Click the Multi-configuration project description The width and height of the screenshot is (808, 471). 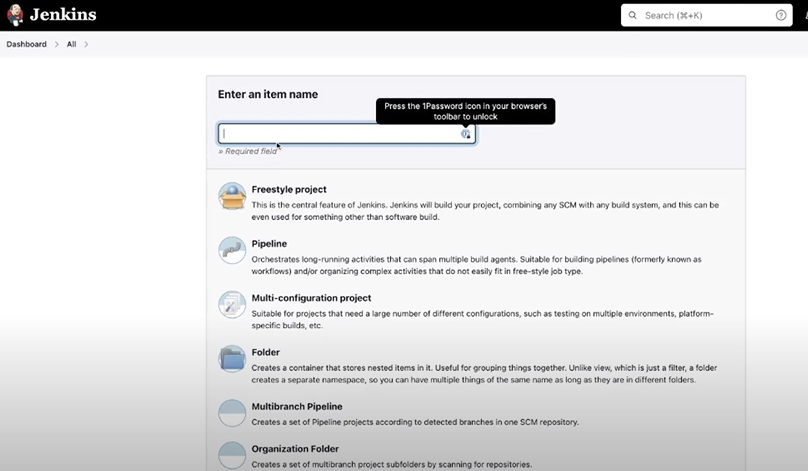pos(482,319)
